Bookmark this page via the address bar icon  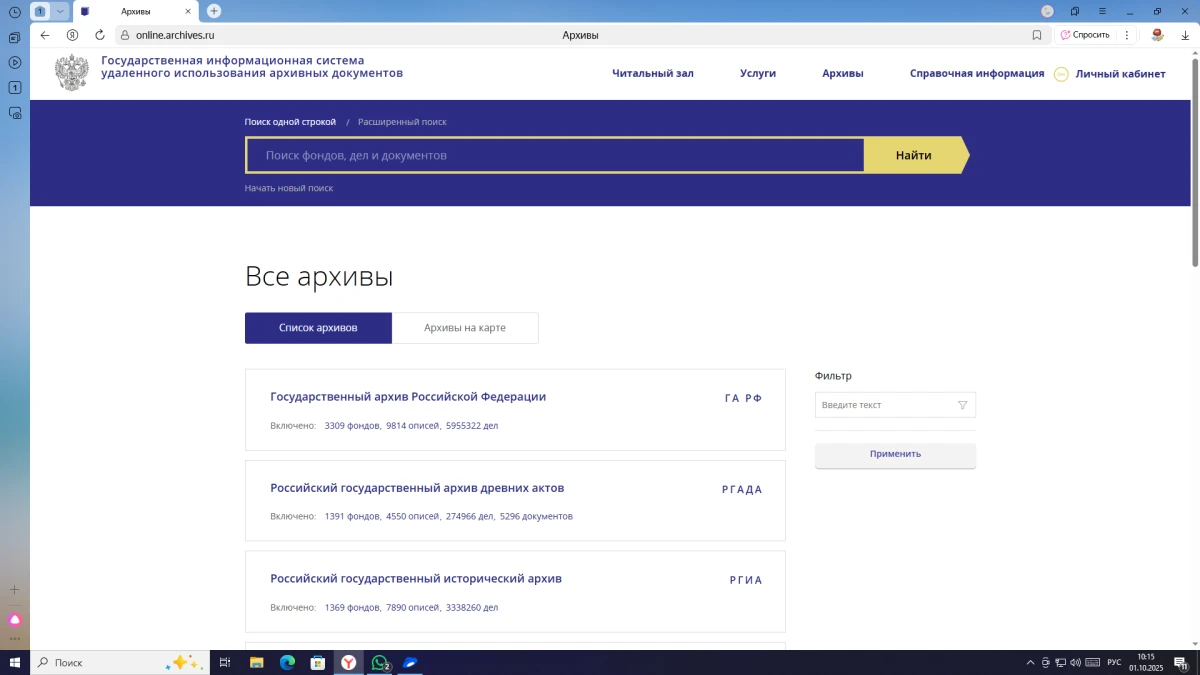1037,35
